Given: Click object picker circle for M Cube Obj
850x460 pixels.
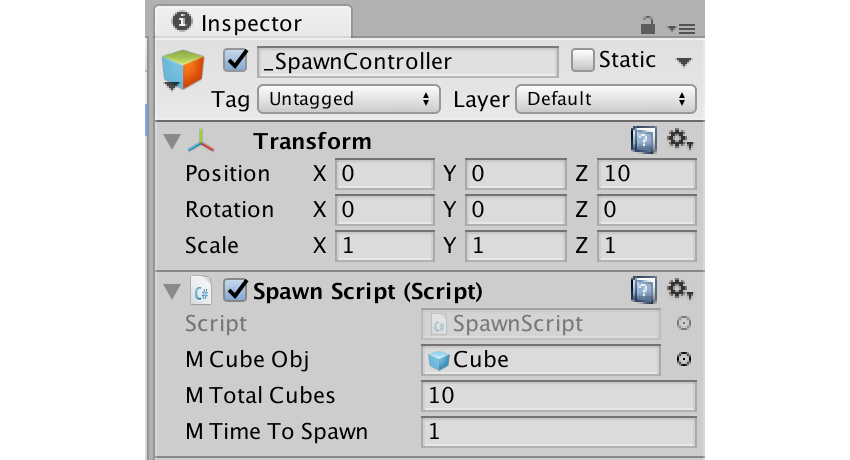Looking at the screenshot, I should click(684, 359).
